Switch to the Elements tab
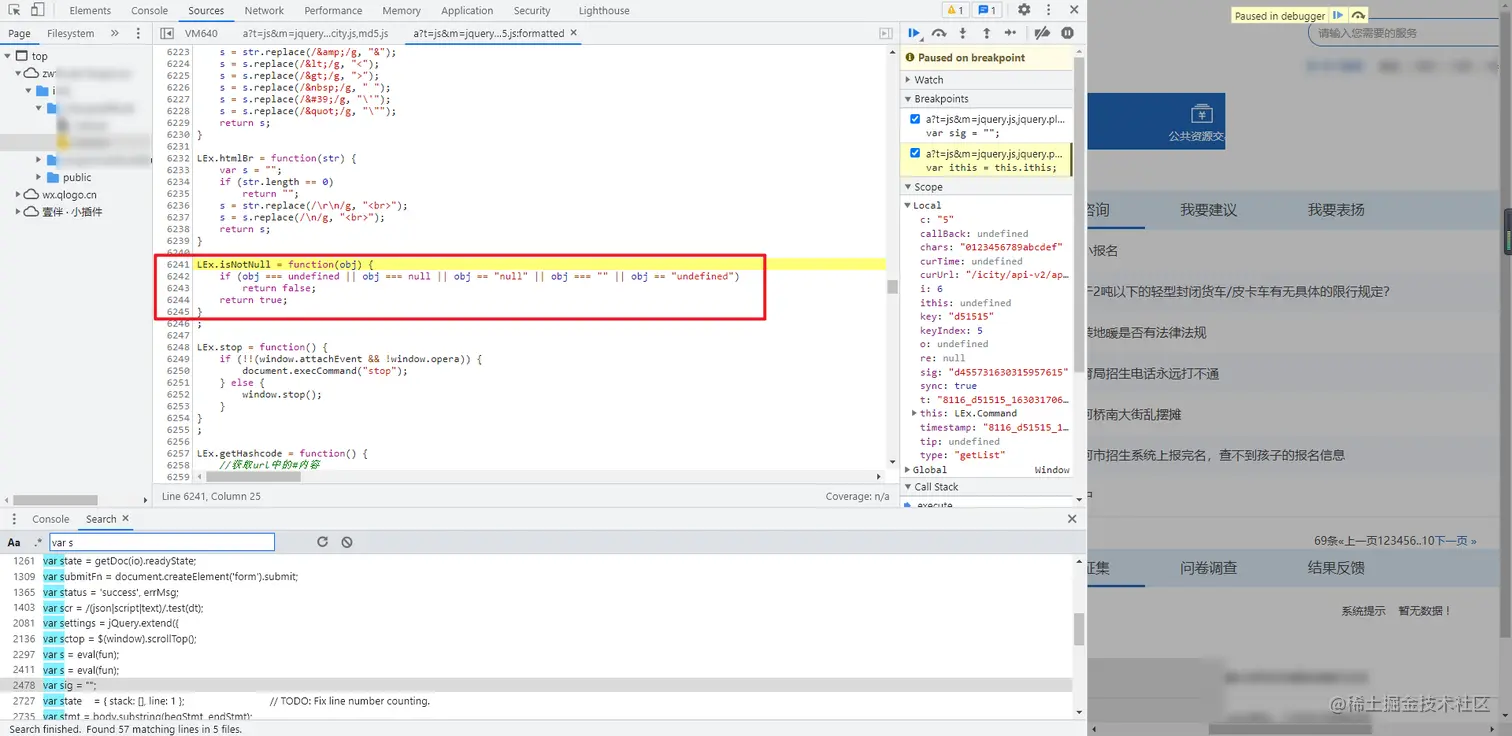 pos(90,10)
